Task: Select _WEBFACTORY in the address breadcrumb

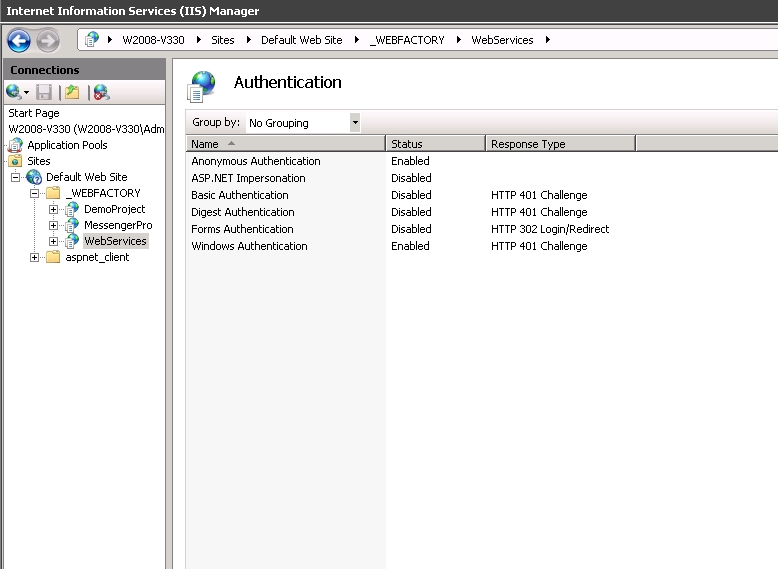Action: point(406,40)
